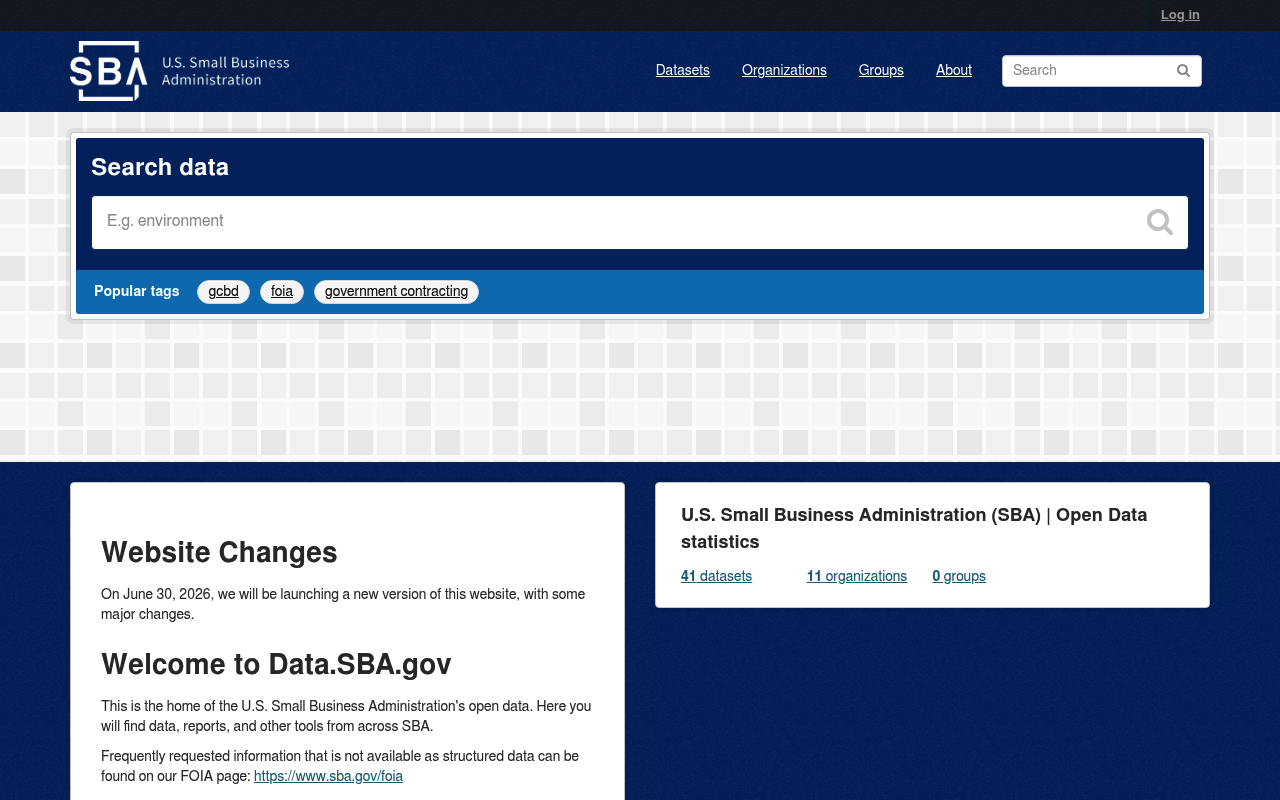
Task: Open the 41 datasets statistics link
Action: pyautogui.click(x=716, y=576)
